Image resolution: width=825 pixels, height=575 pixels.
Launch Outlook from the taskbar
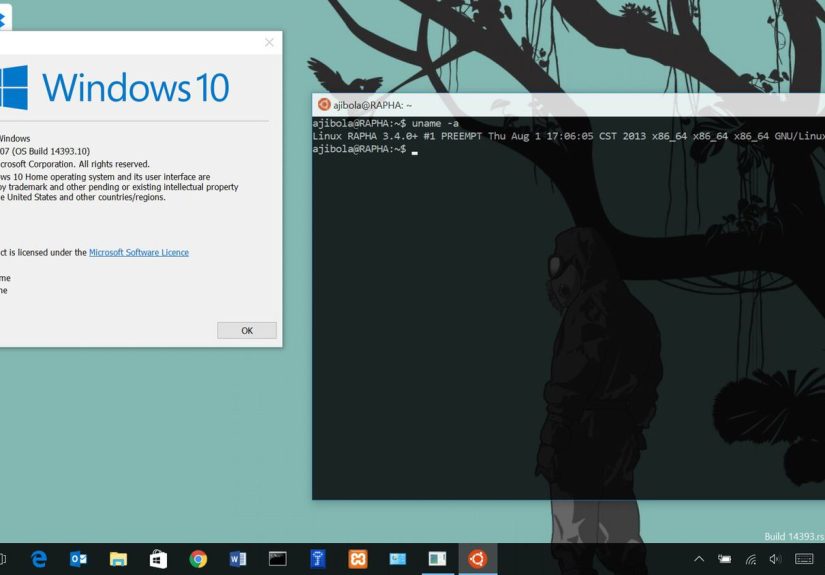[78, 559]
